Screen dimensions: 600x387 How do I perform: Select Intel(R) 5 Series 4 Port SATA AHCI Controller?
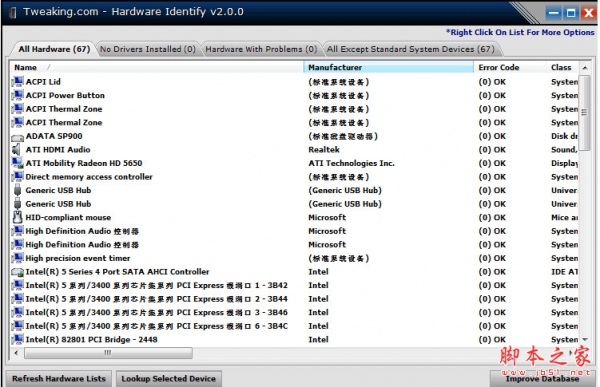tap(294, 272)
